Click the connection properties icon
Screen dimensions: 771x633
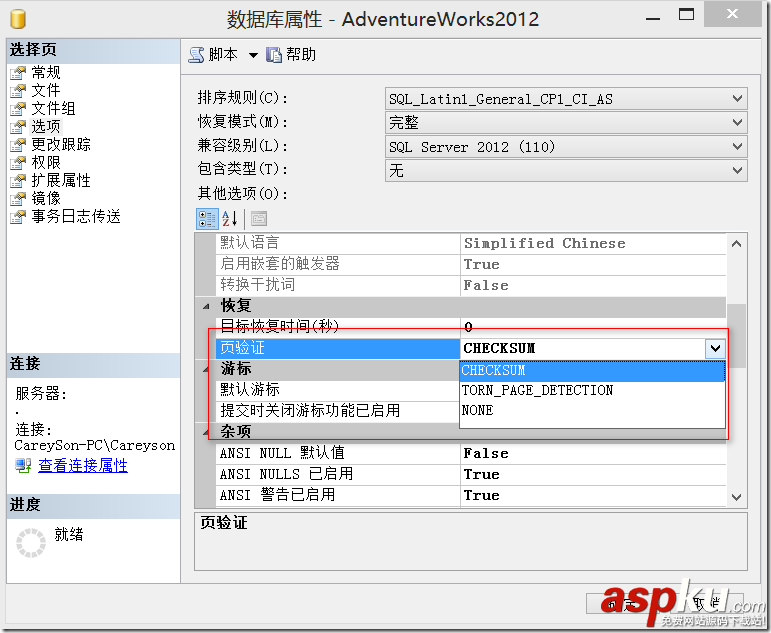[23, 465]
